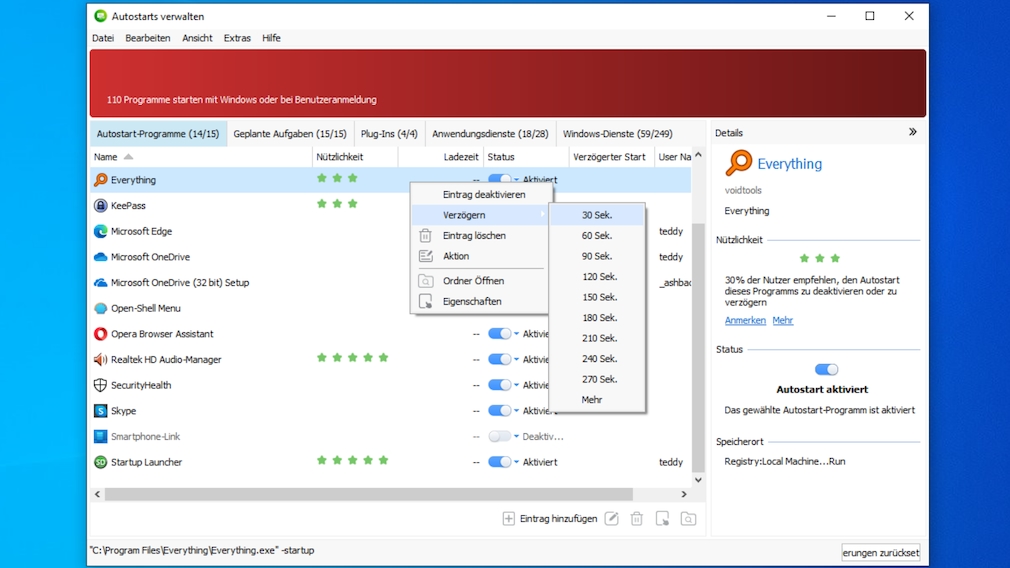Image resolution: width=1010 pixels, height=568 pixels.
Task: Switch to Anwendungsdienste (18/28) tab
Action: click(x=490, y=134)
